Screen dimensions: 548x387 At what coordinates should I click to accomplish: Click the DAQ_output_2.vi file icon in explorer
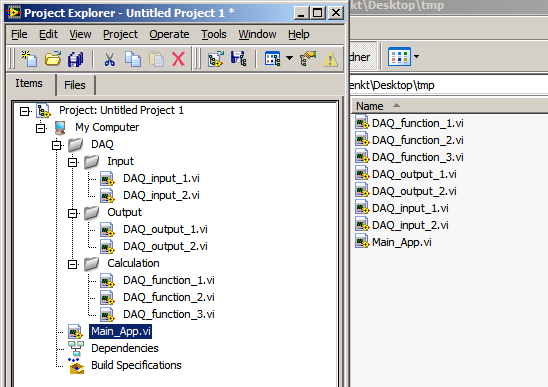tap(362, 191)
